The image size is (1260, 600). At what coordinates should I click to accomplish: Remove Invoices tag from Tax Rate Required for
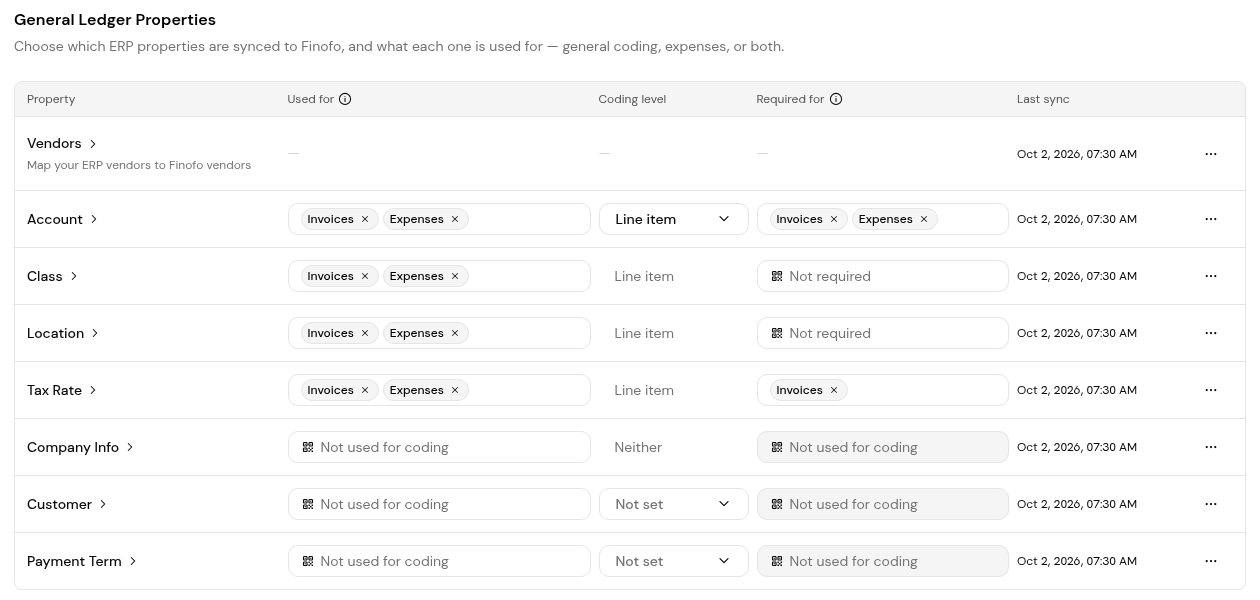click(x=834, y=390)
